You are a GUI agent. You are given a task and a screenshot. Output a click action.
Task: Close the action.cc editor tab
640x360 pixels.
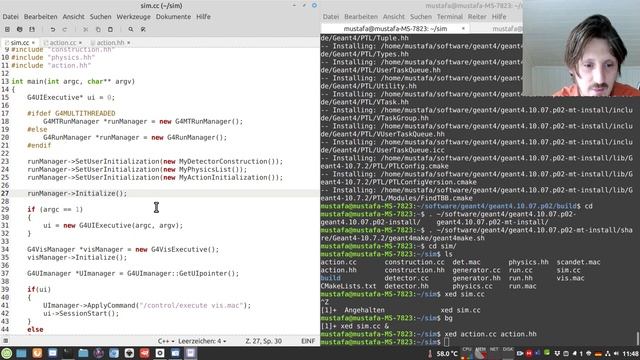click(80, 42)
